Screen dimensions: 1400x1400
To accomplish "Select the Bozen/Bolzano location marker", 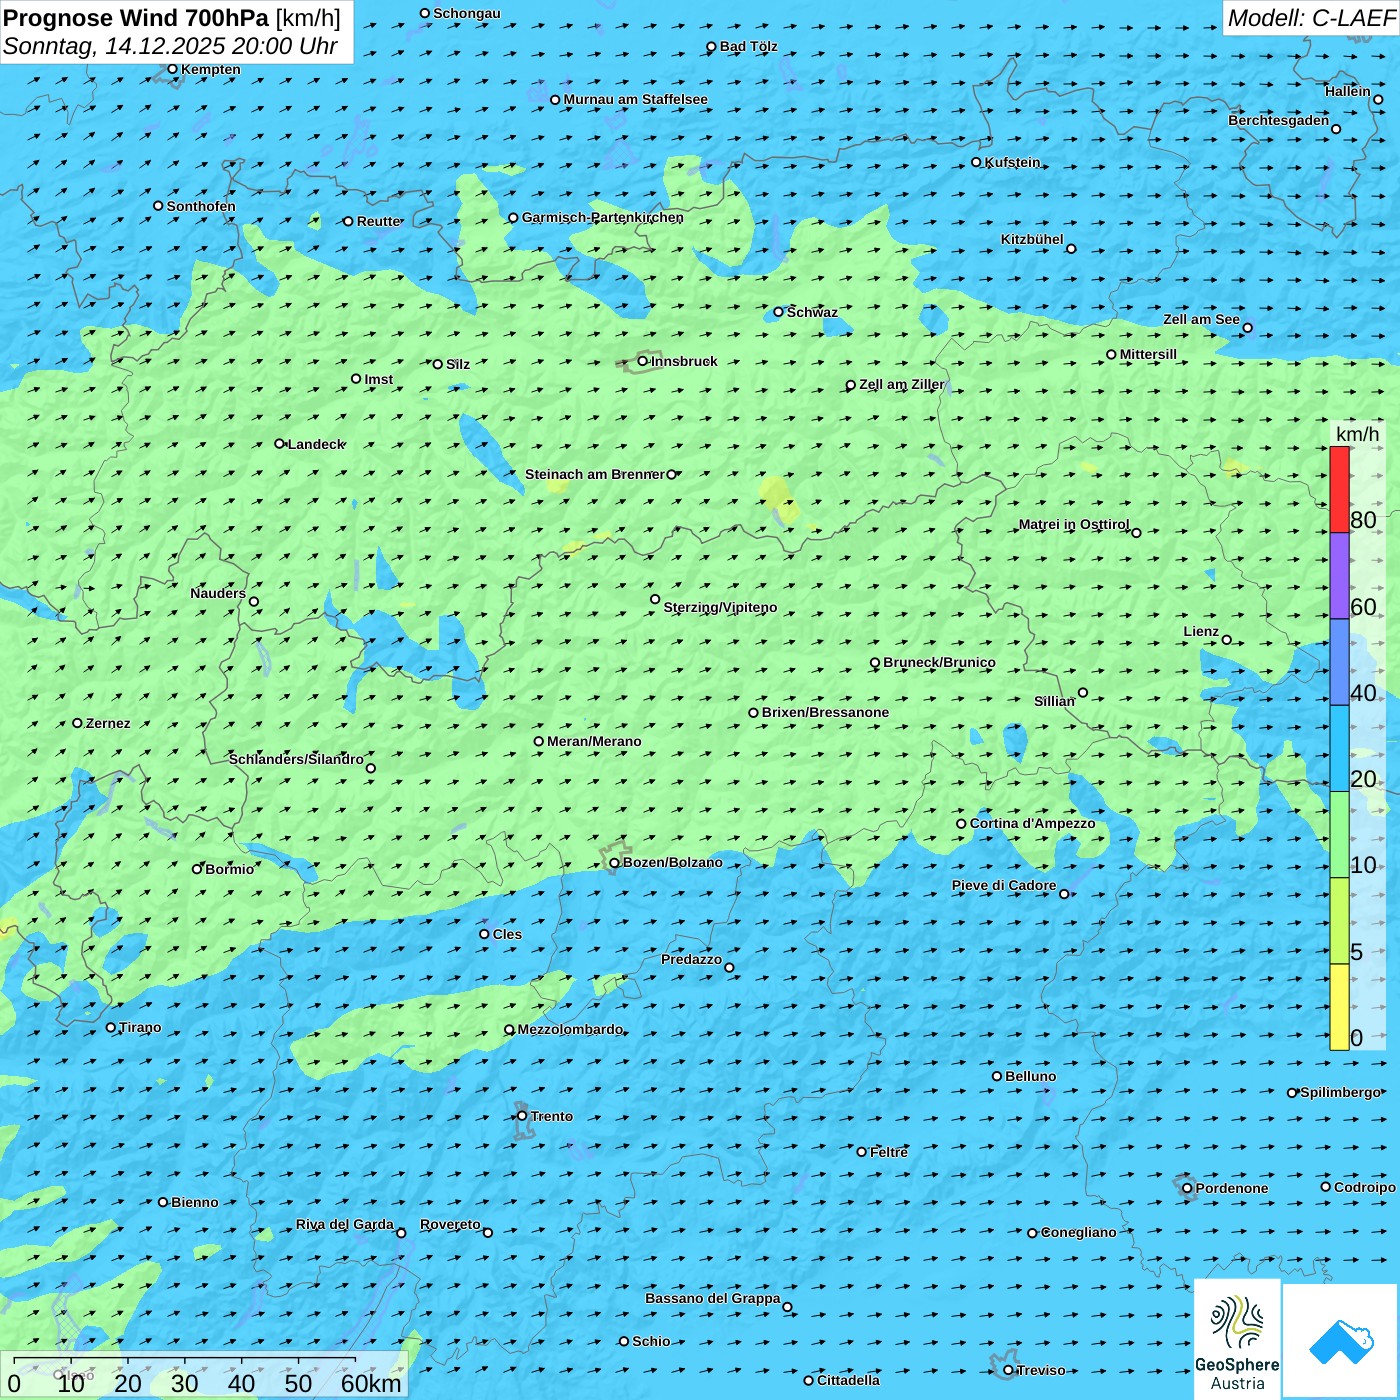I will click(x=615, y=863).
